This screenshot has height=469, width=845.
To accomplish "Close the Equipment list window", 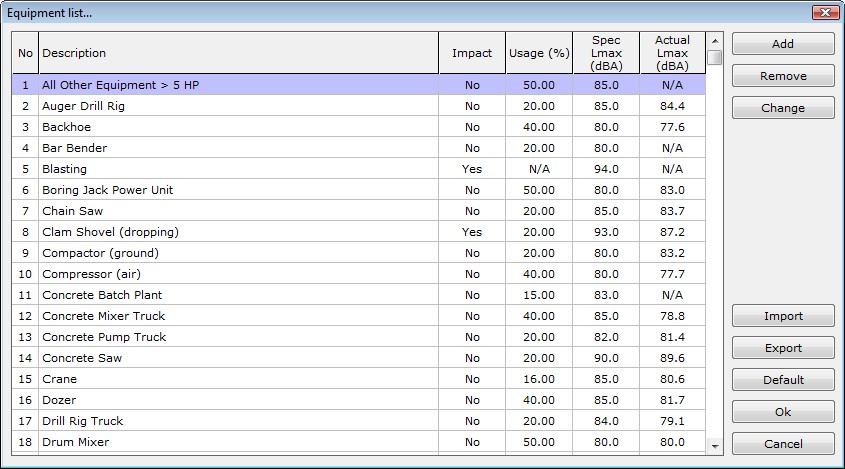I will click(826, 12).
